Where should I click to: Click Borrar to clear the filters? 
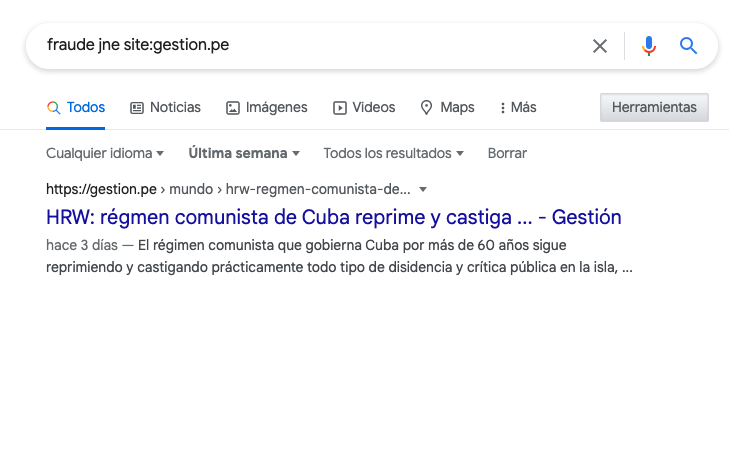click(507, 153)
